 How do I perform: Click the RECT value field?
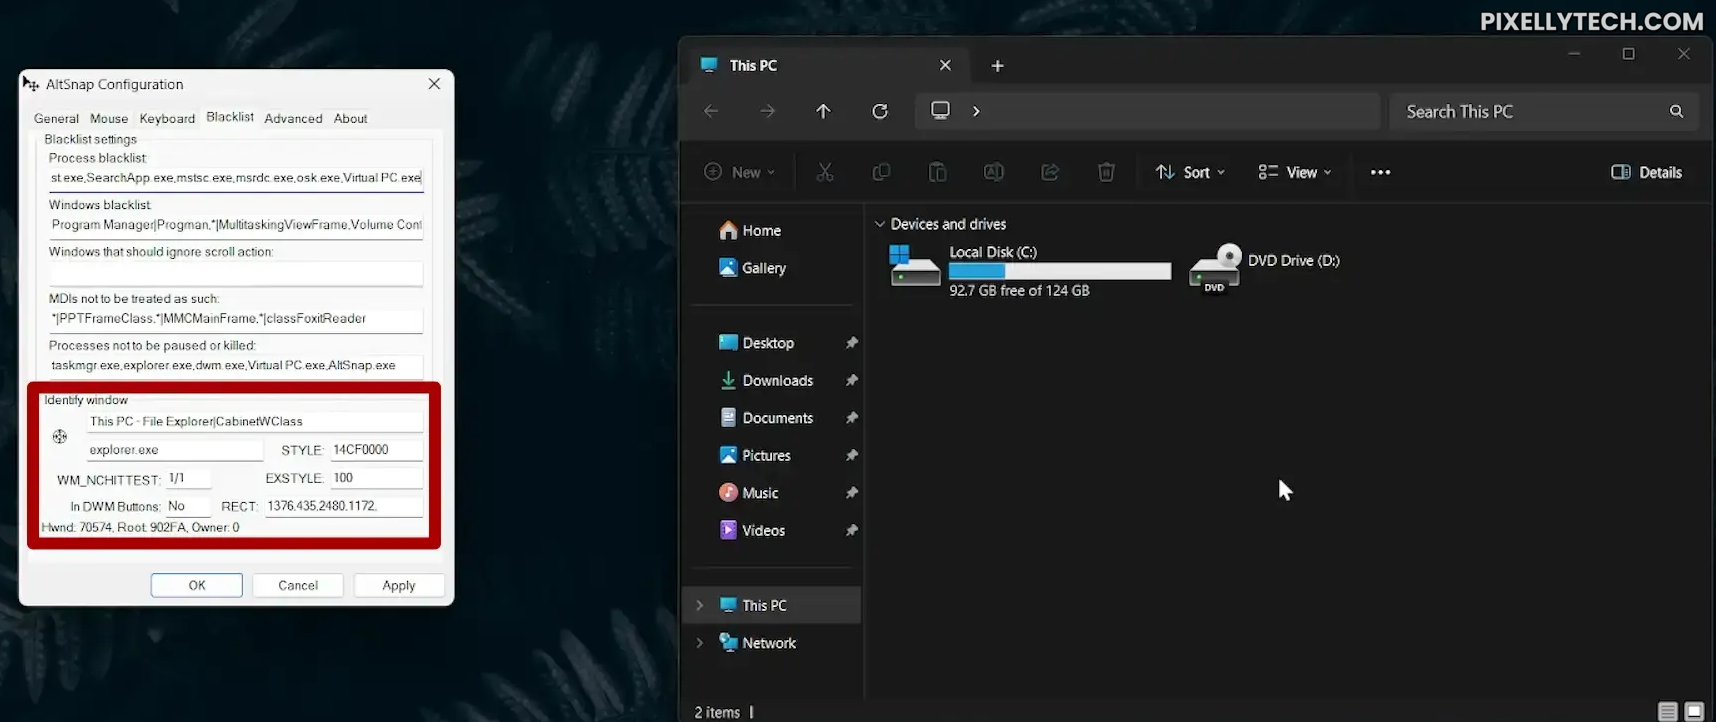343,506
